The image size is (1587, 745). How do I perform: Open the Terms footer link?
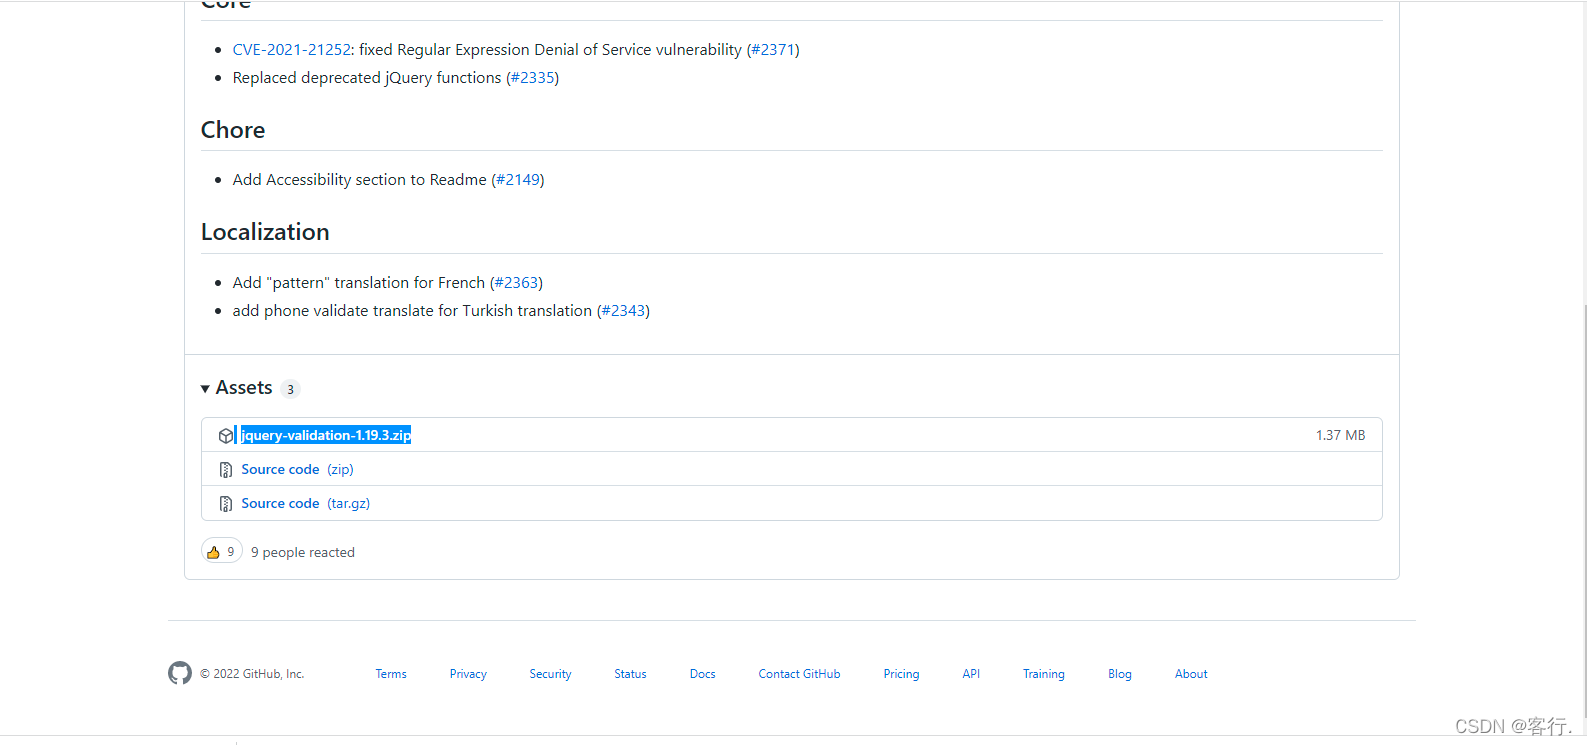point(391,674)
